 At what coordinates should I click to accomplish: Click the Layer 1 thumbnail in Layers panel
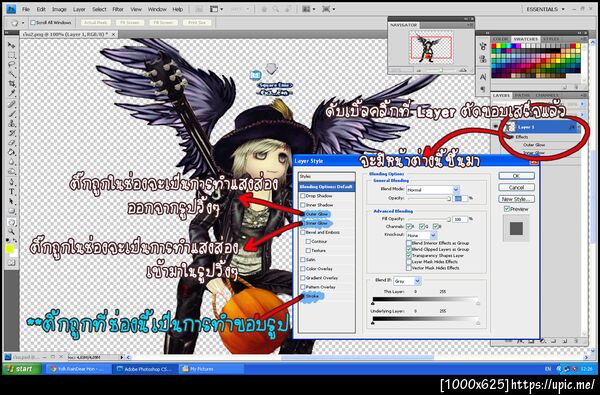pyautogui.click(x=509, y=127)
